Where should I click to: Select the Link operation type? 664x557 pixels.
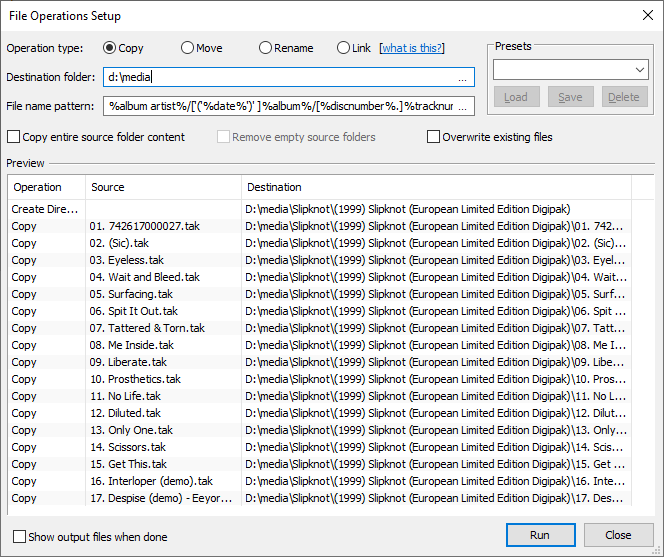point(343,48)
